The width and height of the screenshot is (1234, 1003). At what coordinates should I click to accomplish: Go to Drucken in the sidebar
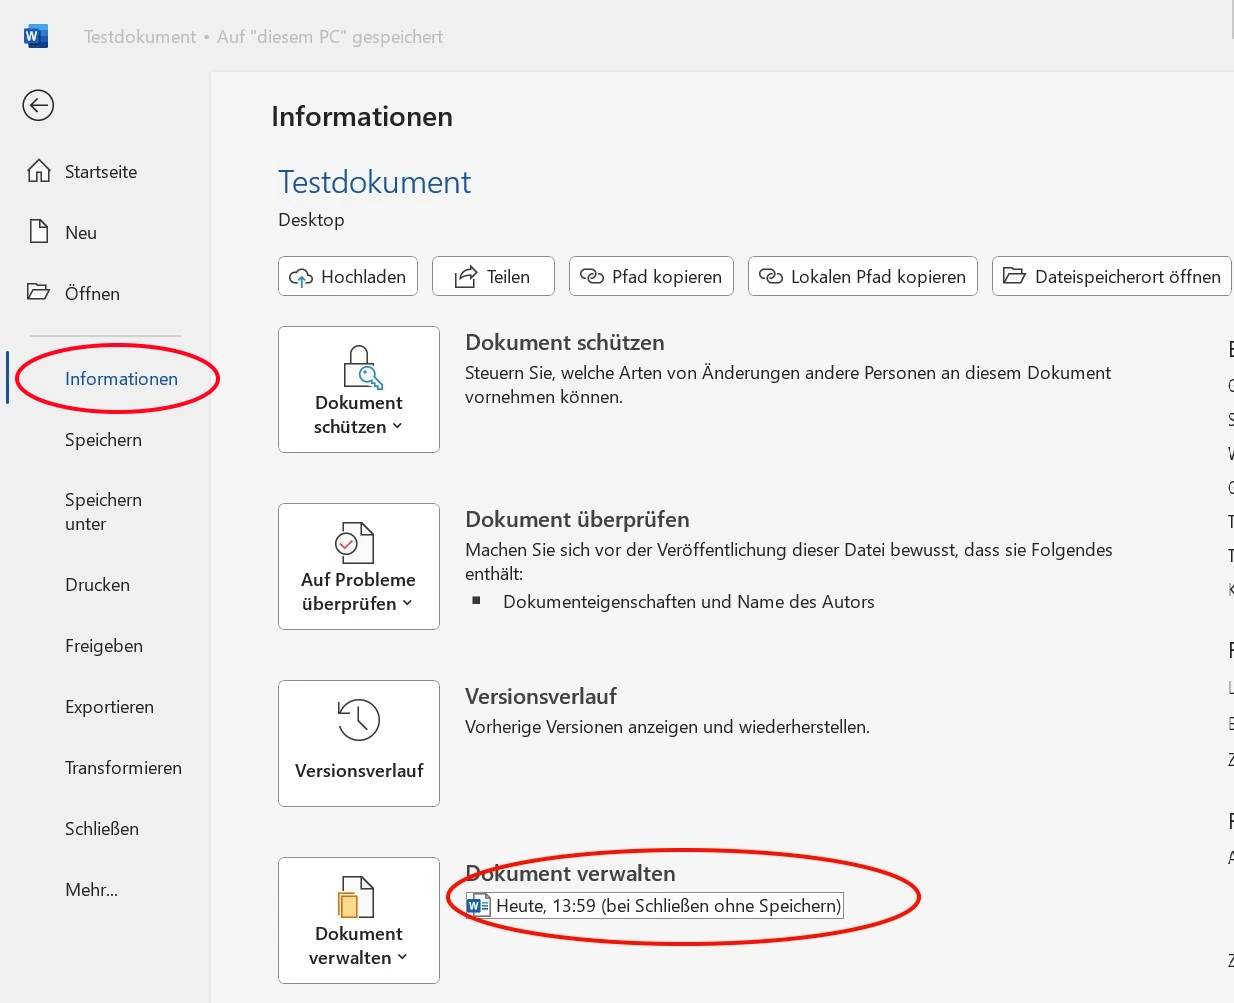coord(97,585)
